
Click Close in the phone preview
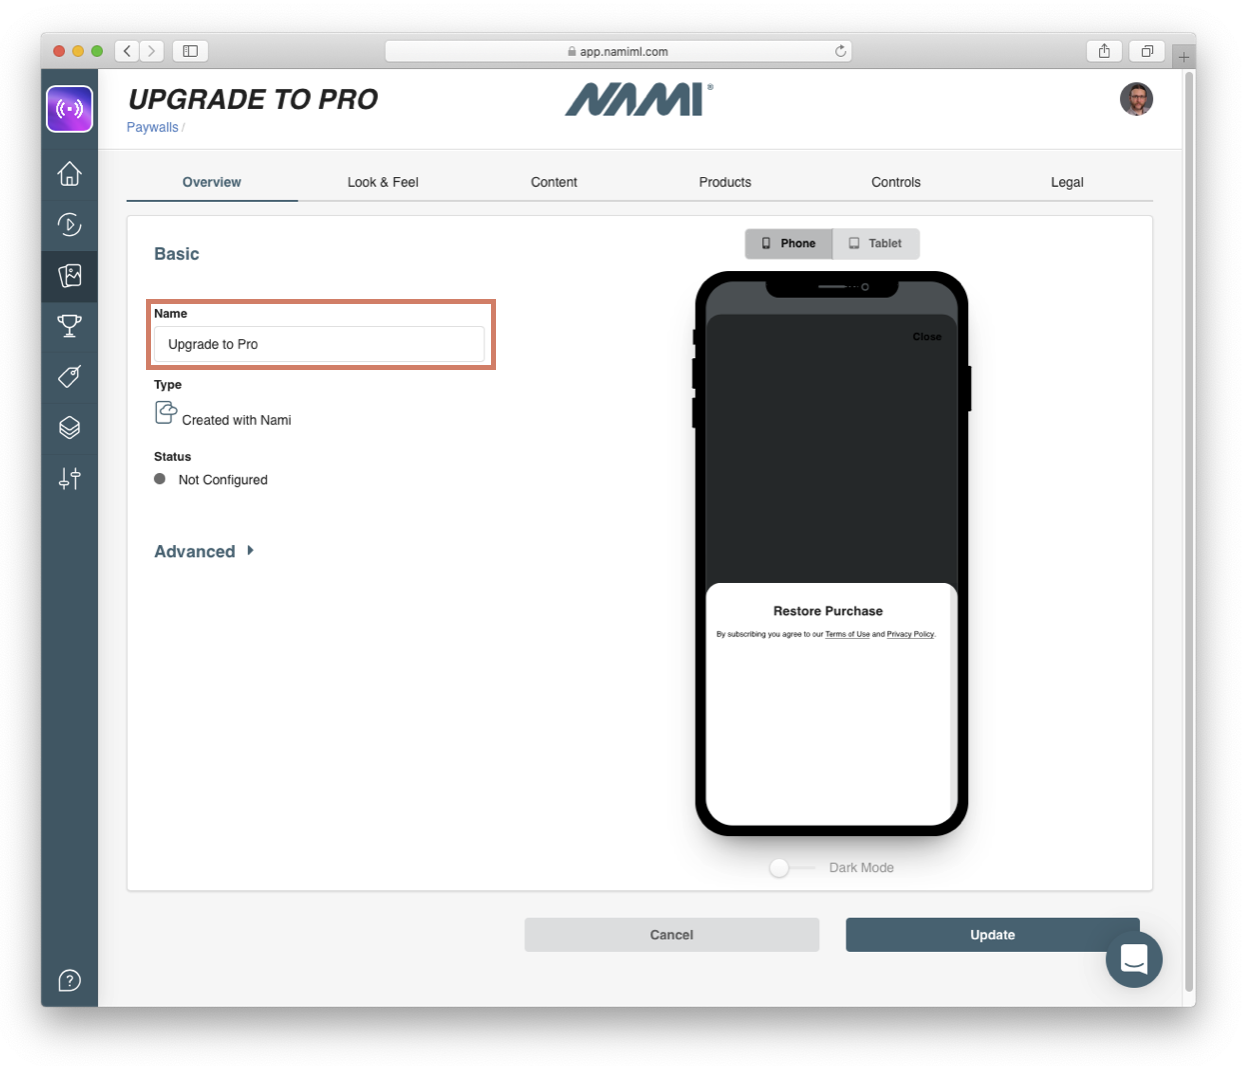click(x=927, y=337)
